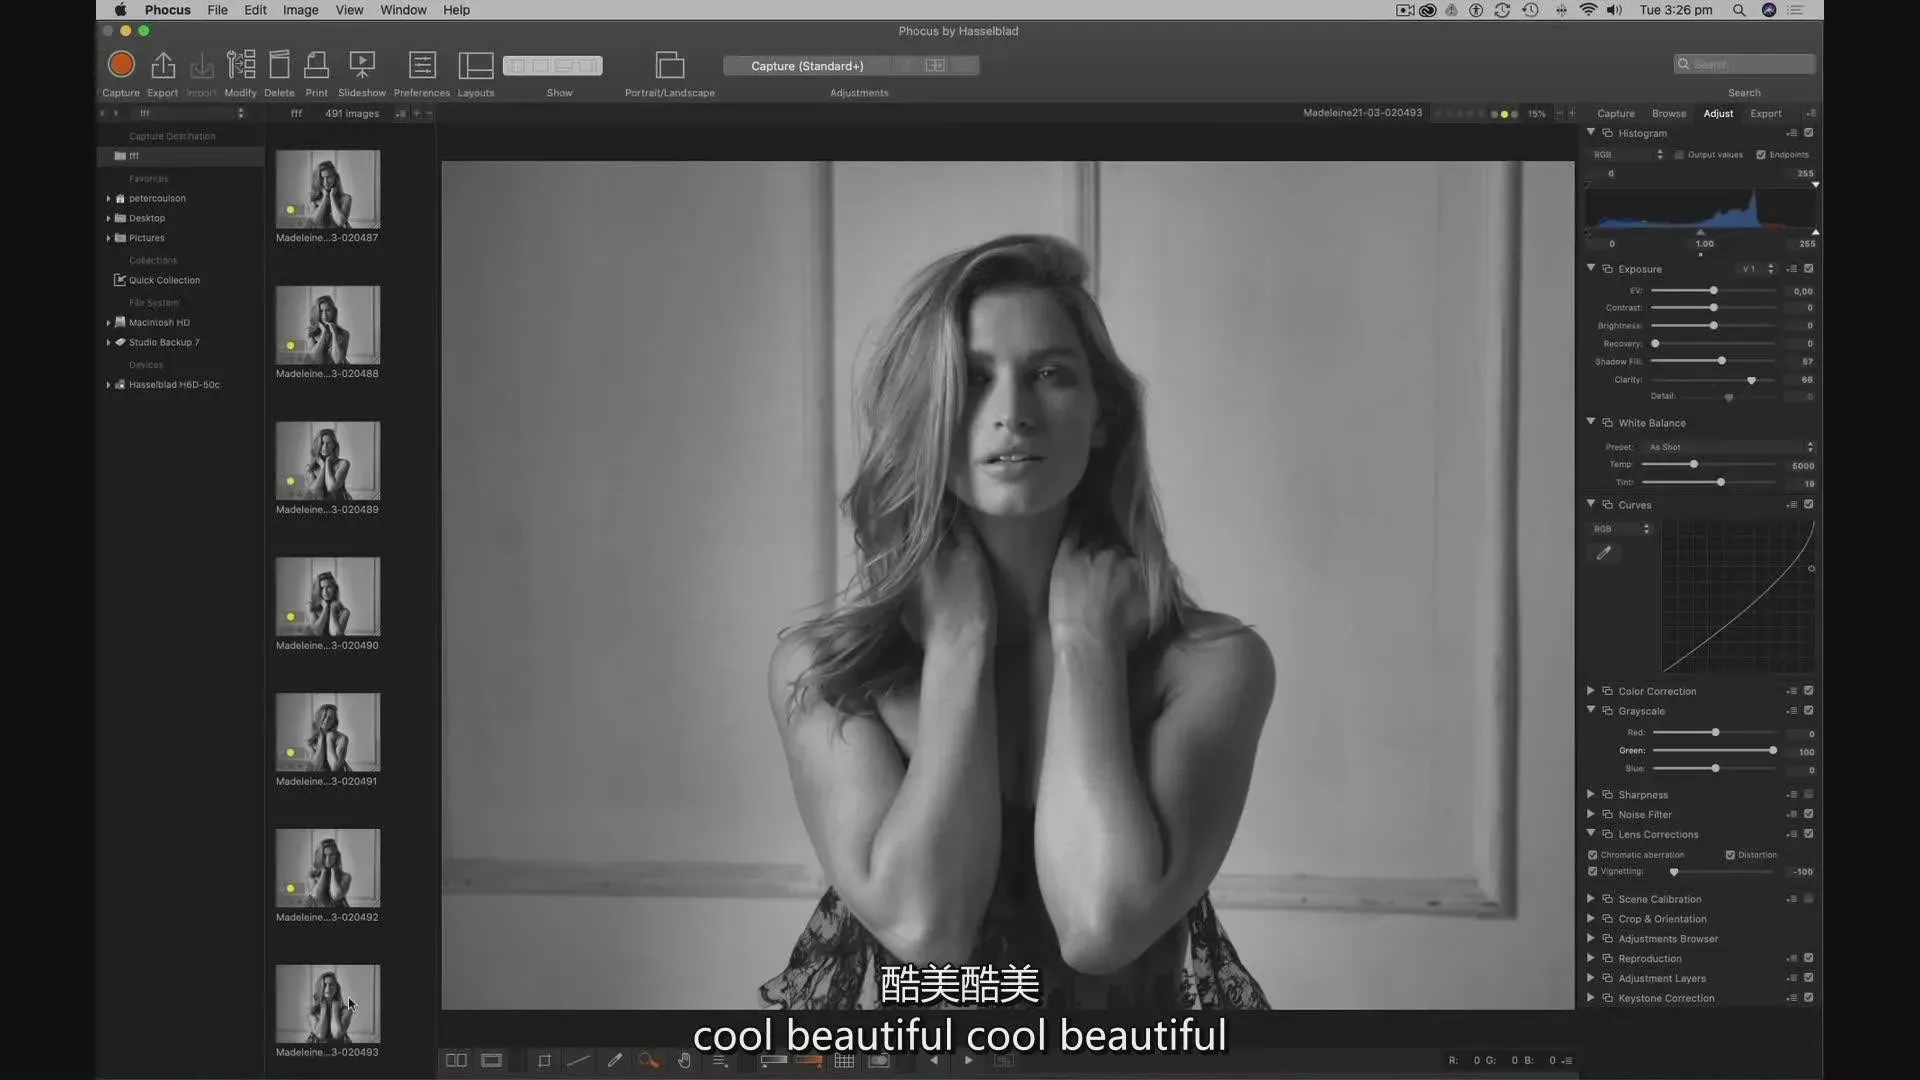
Task: Toggle the grid overlay icon
Action: (844, 1061)
